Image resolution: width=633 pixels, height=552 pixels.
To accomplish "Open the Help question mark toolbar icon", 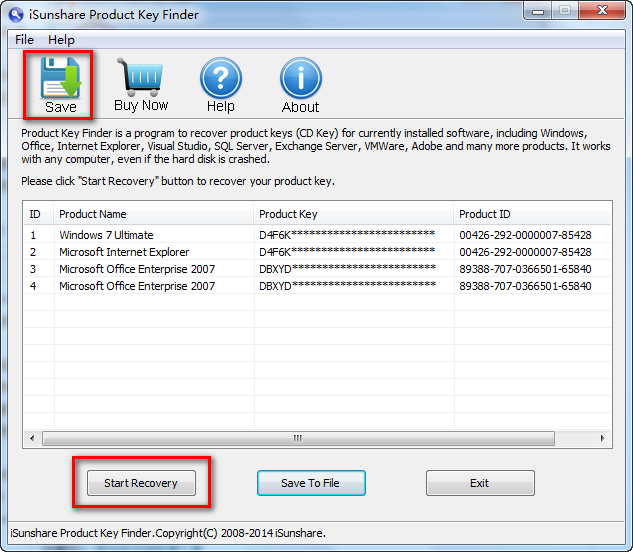I will point(221,85).
